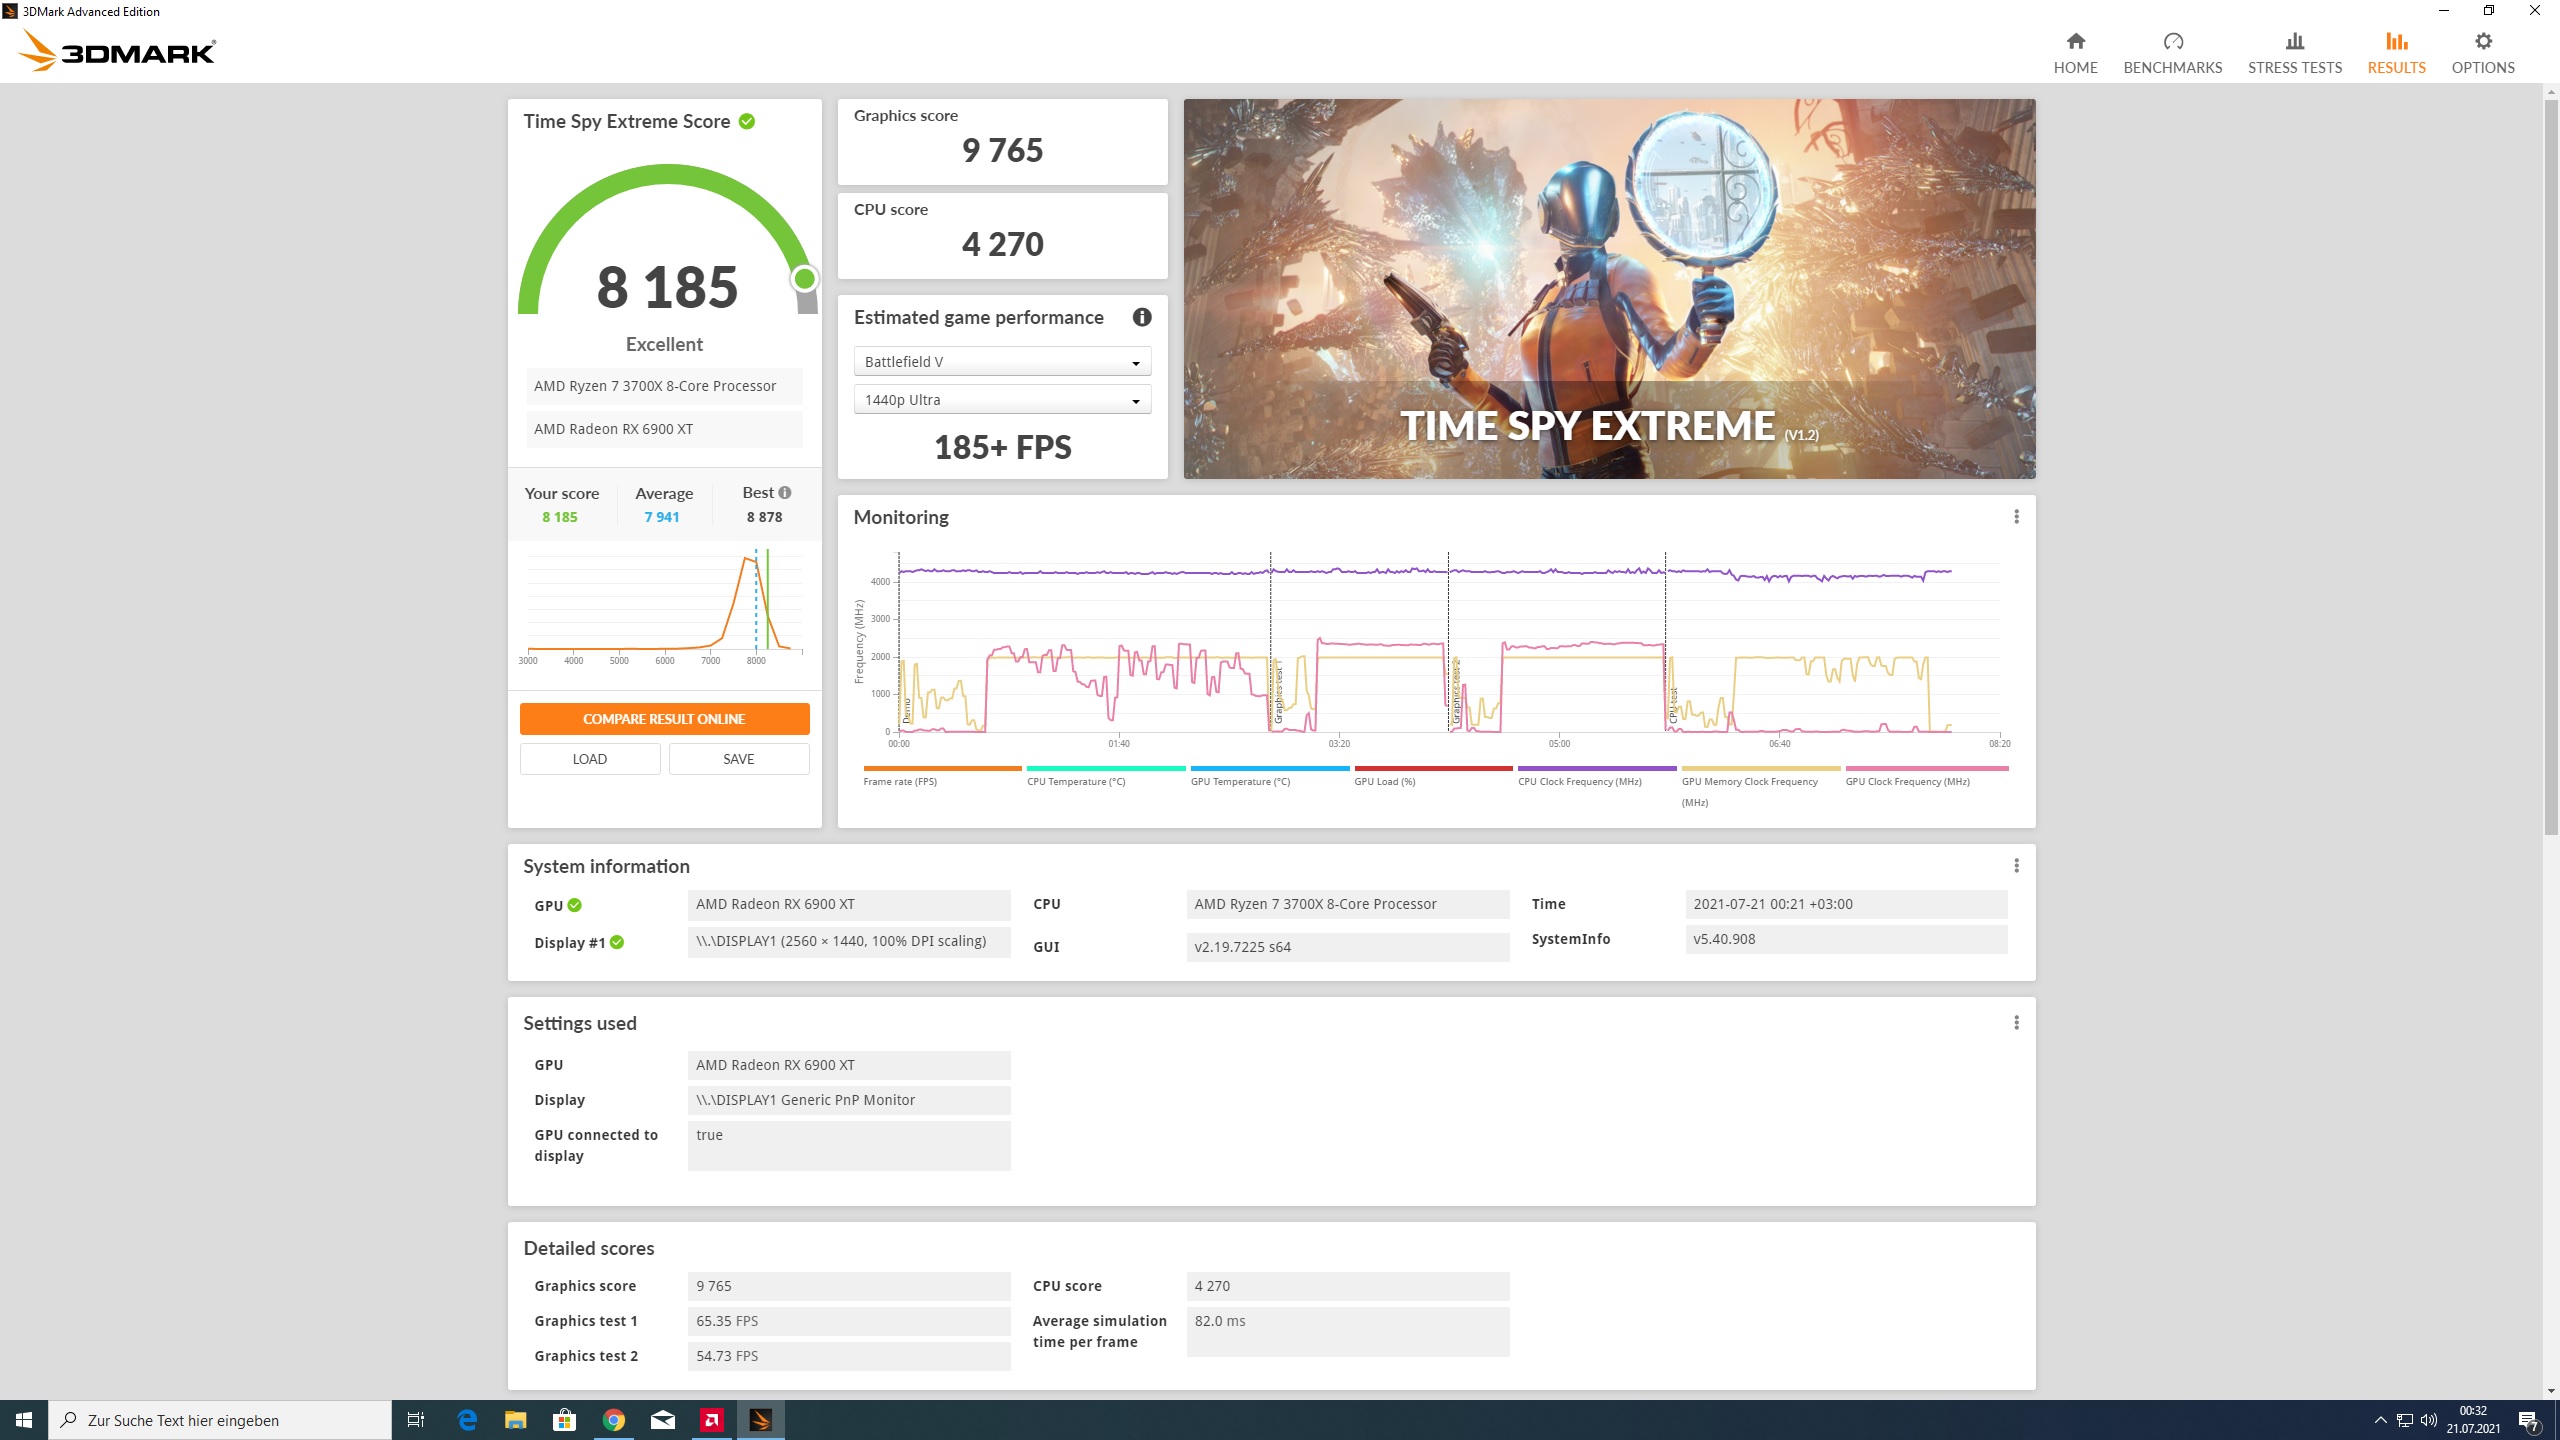Expand the Battlefield V game dropdown
The width and height of the screenshot is (2560, 1440).
1002,362
